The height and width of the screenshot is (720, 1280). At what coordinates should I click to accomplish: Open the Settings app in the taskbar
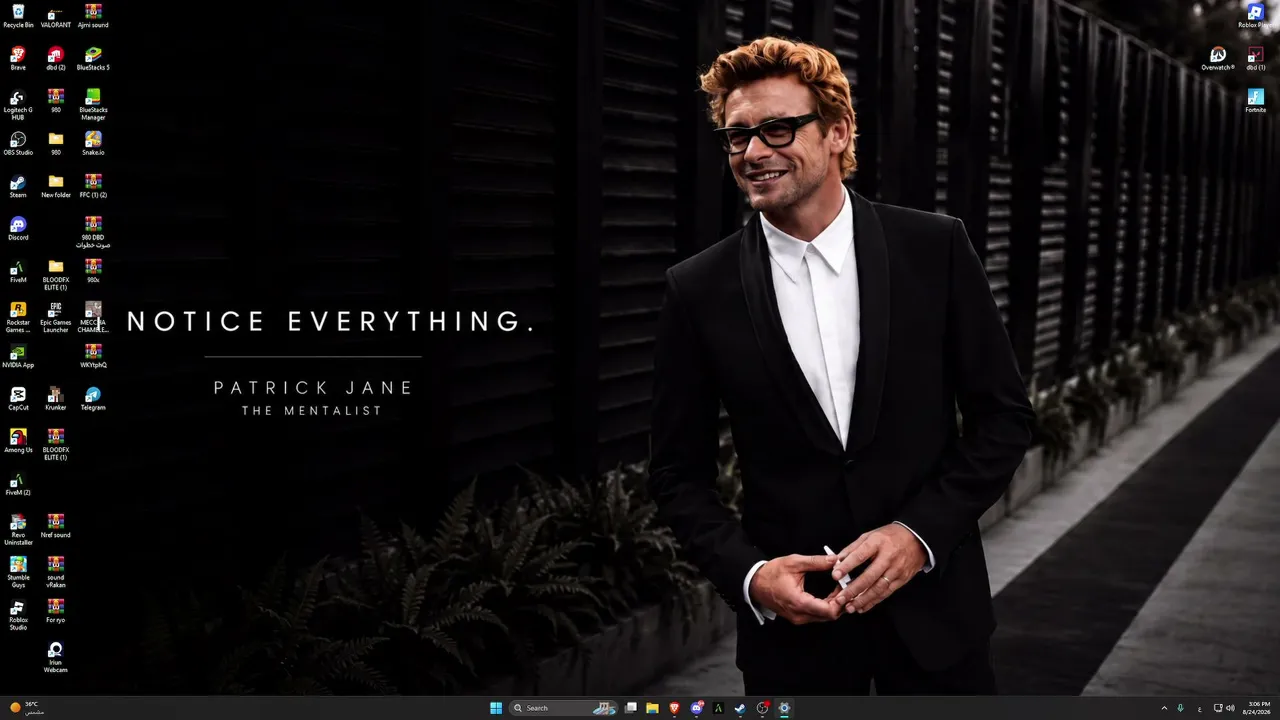pyautogui.click(x=784, y=708)
